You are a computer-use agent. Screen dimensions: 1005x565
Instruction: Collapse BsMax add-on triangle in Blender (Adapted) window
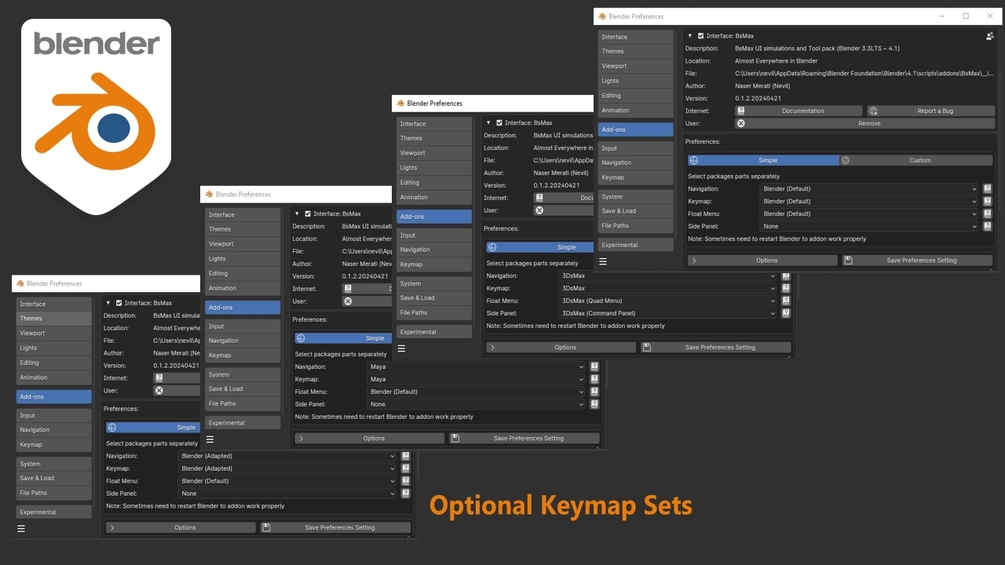(108, 303)
